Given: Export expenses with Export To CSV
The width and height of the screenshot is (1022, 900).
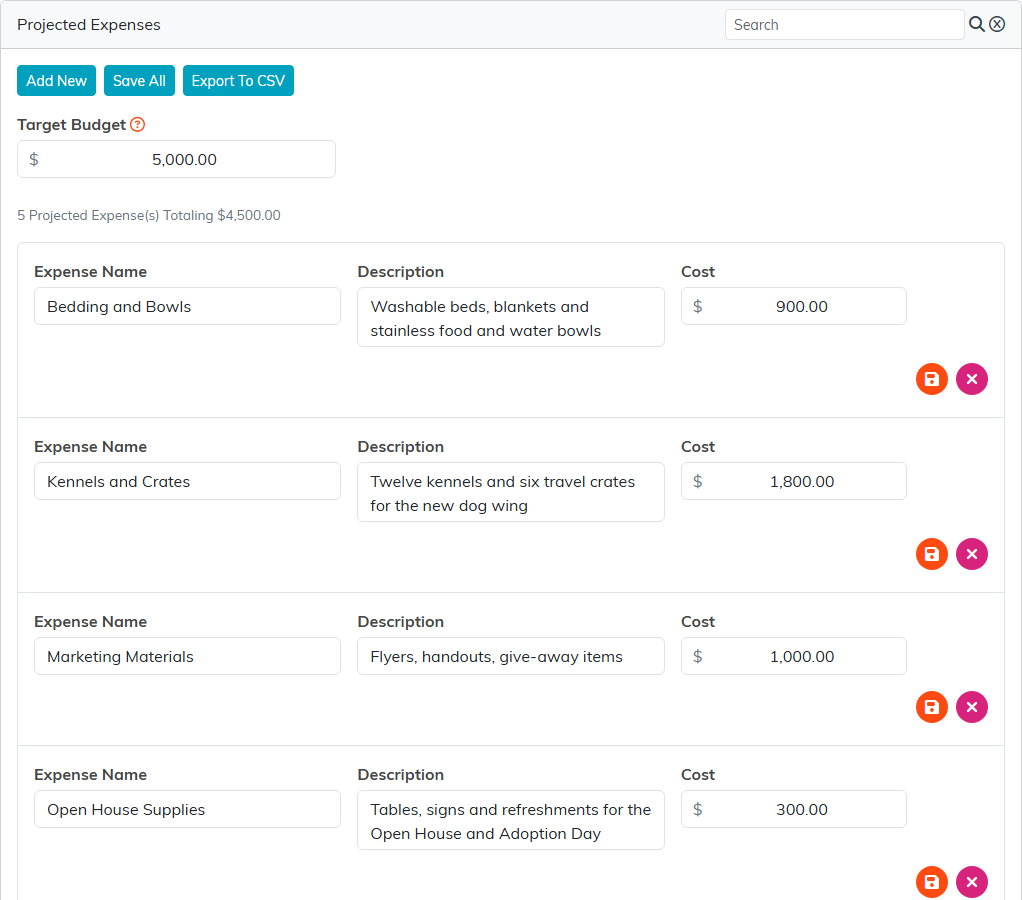Looking at the screenshot, I should point(239,81).
